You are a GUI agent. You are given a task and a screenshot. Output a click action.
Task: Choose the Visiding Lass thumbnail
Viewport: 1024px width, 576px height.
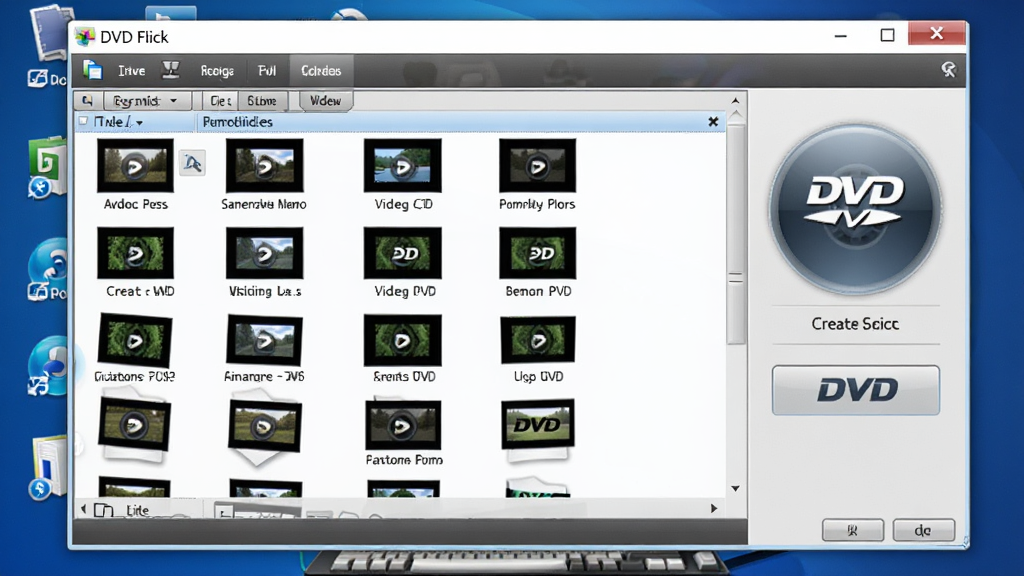click(264, 253)
